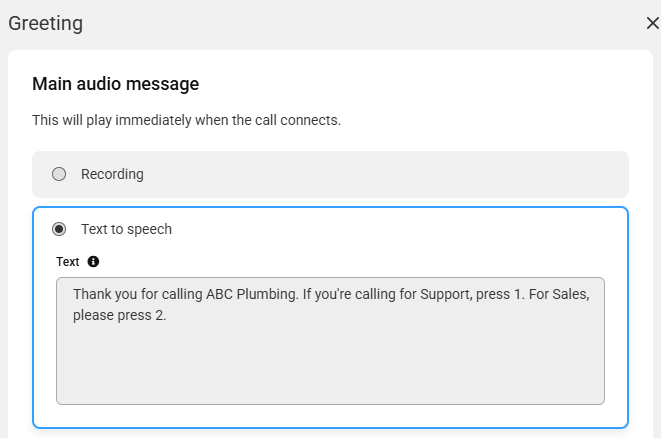Click the Greeting panel title
Screen dimensions: 661x438
[46, 23]
